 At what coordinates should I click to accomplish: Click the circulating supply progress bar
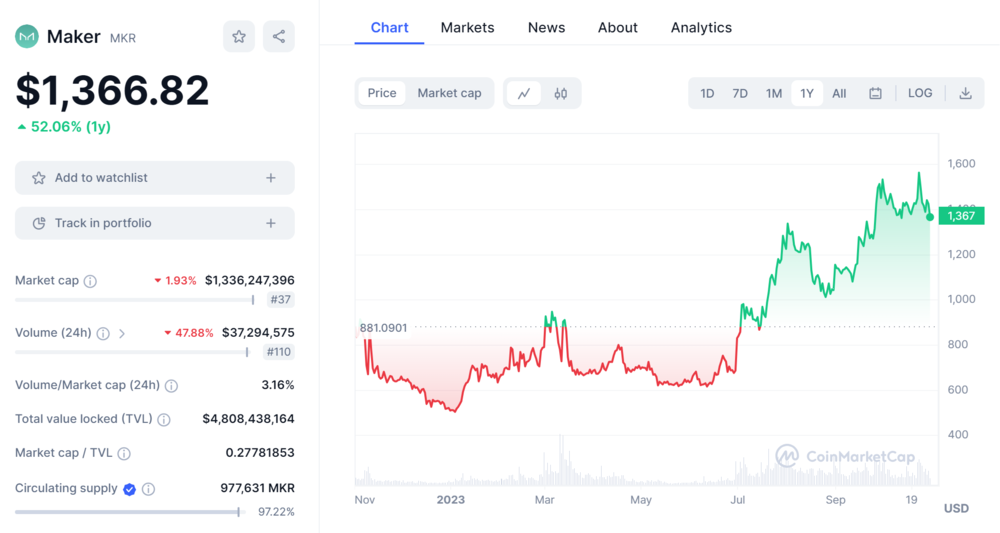[128, 512]
